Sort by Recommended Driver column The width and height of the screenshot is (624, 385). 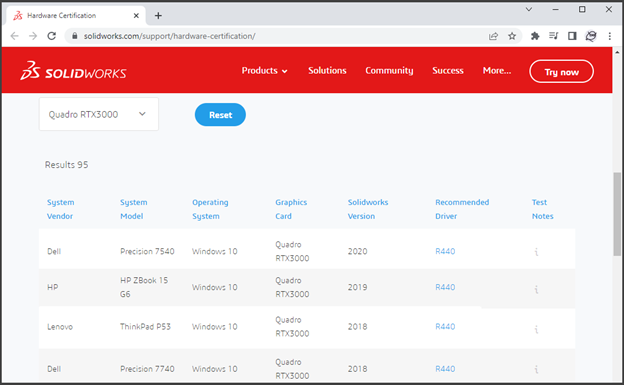pyautogui.click(x=462, y=209)
